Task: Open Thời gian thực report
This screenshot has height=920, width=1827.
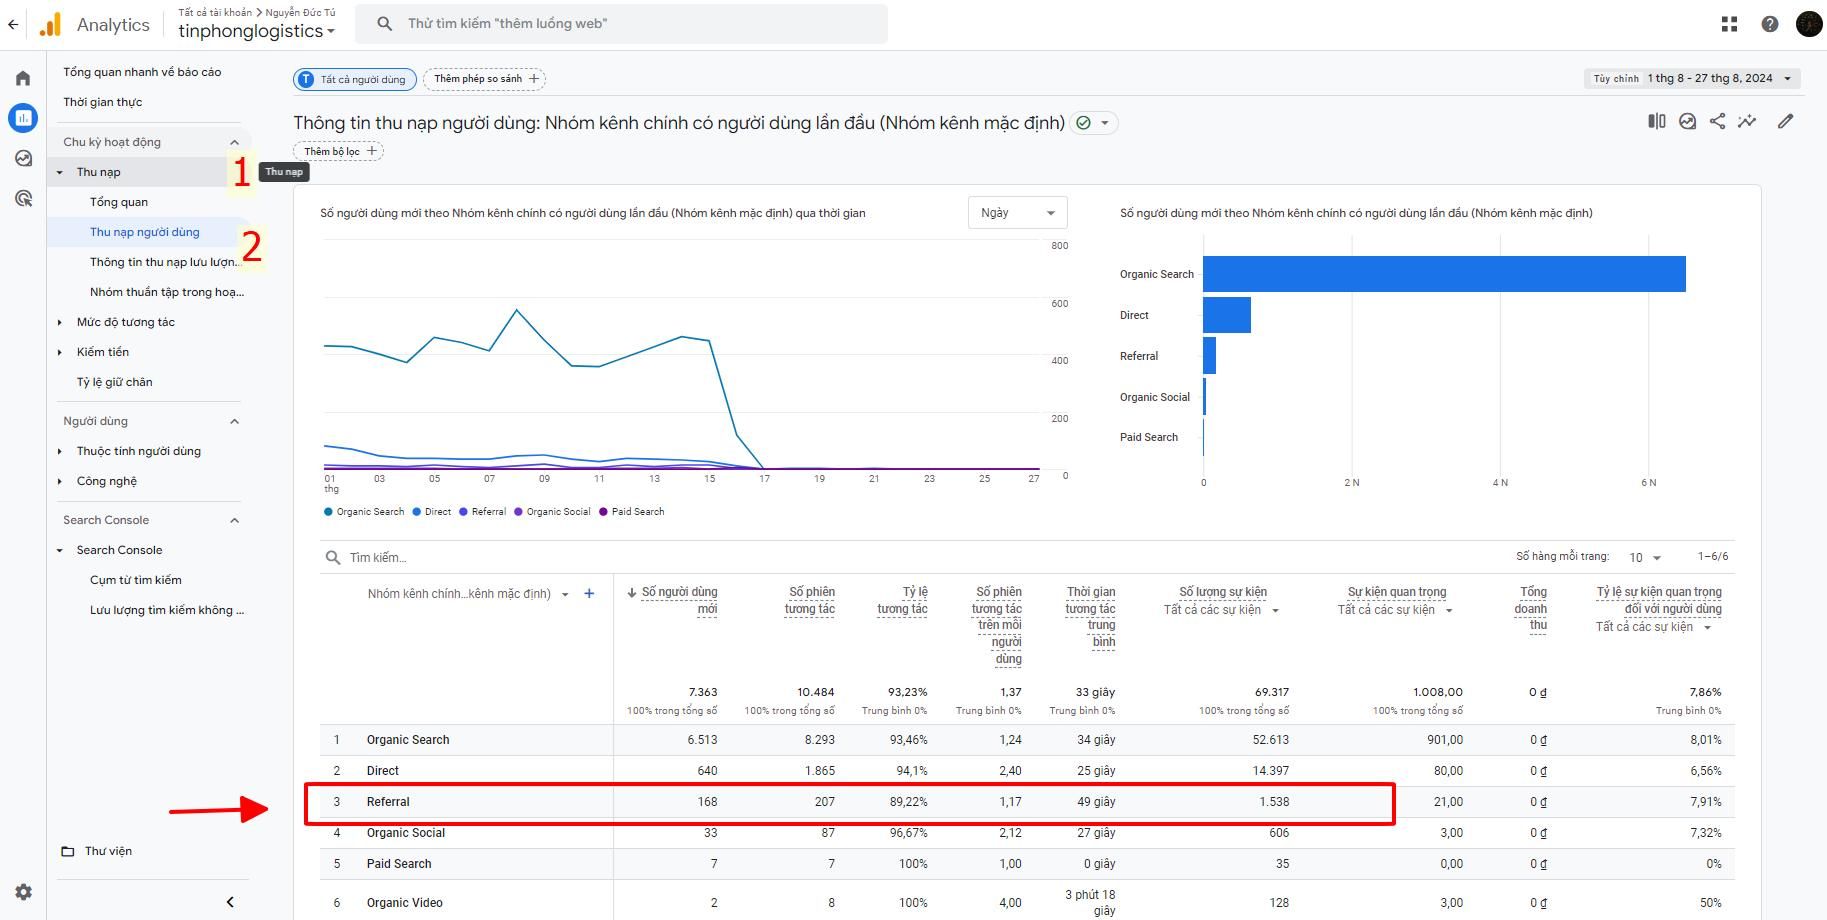Action: tap(102, 102)
